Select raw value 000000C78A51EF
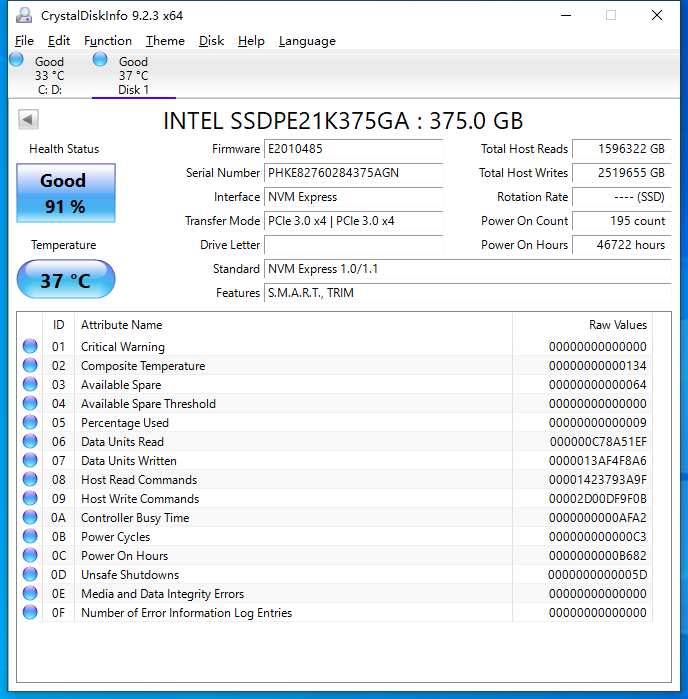This screenshot has width=688, height=699. pos(598,442)
